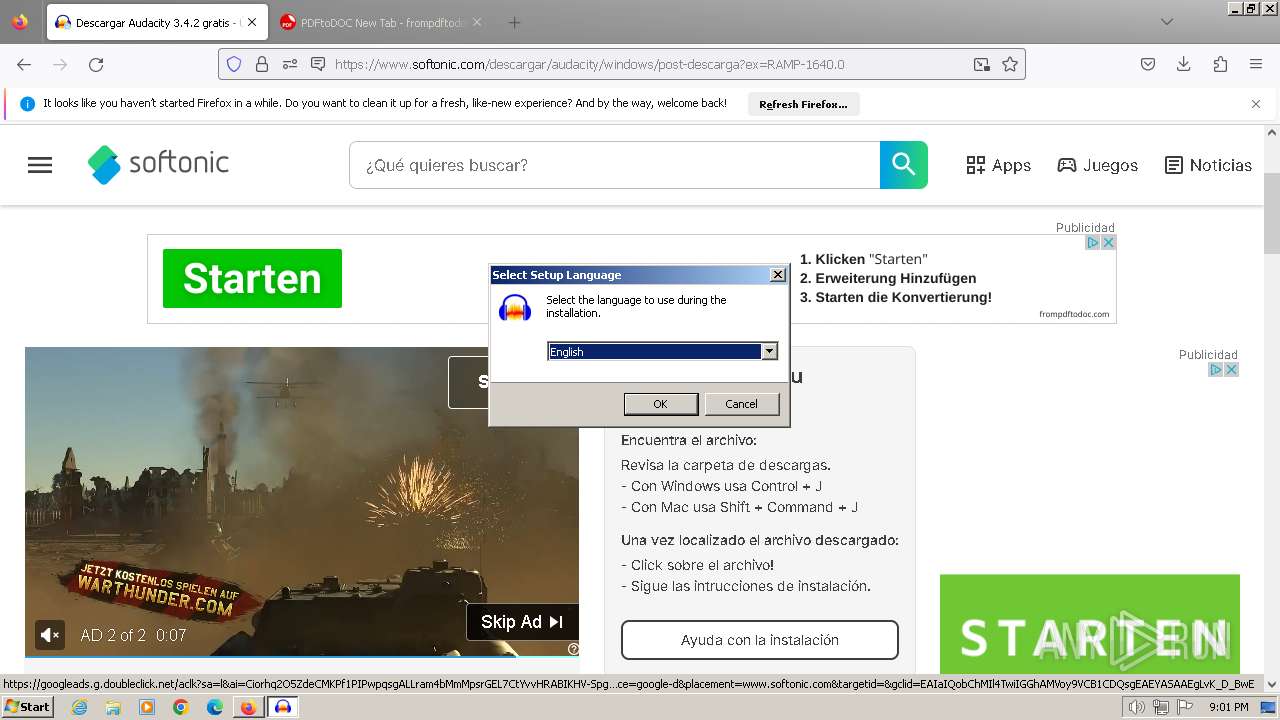Viewport: 1280px width, 720px height.
Task: Click the tracking protection shield icon
Action: tap(234, 64)
